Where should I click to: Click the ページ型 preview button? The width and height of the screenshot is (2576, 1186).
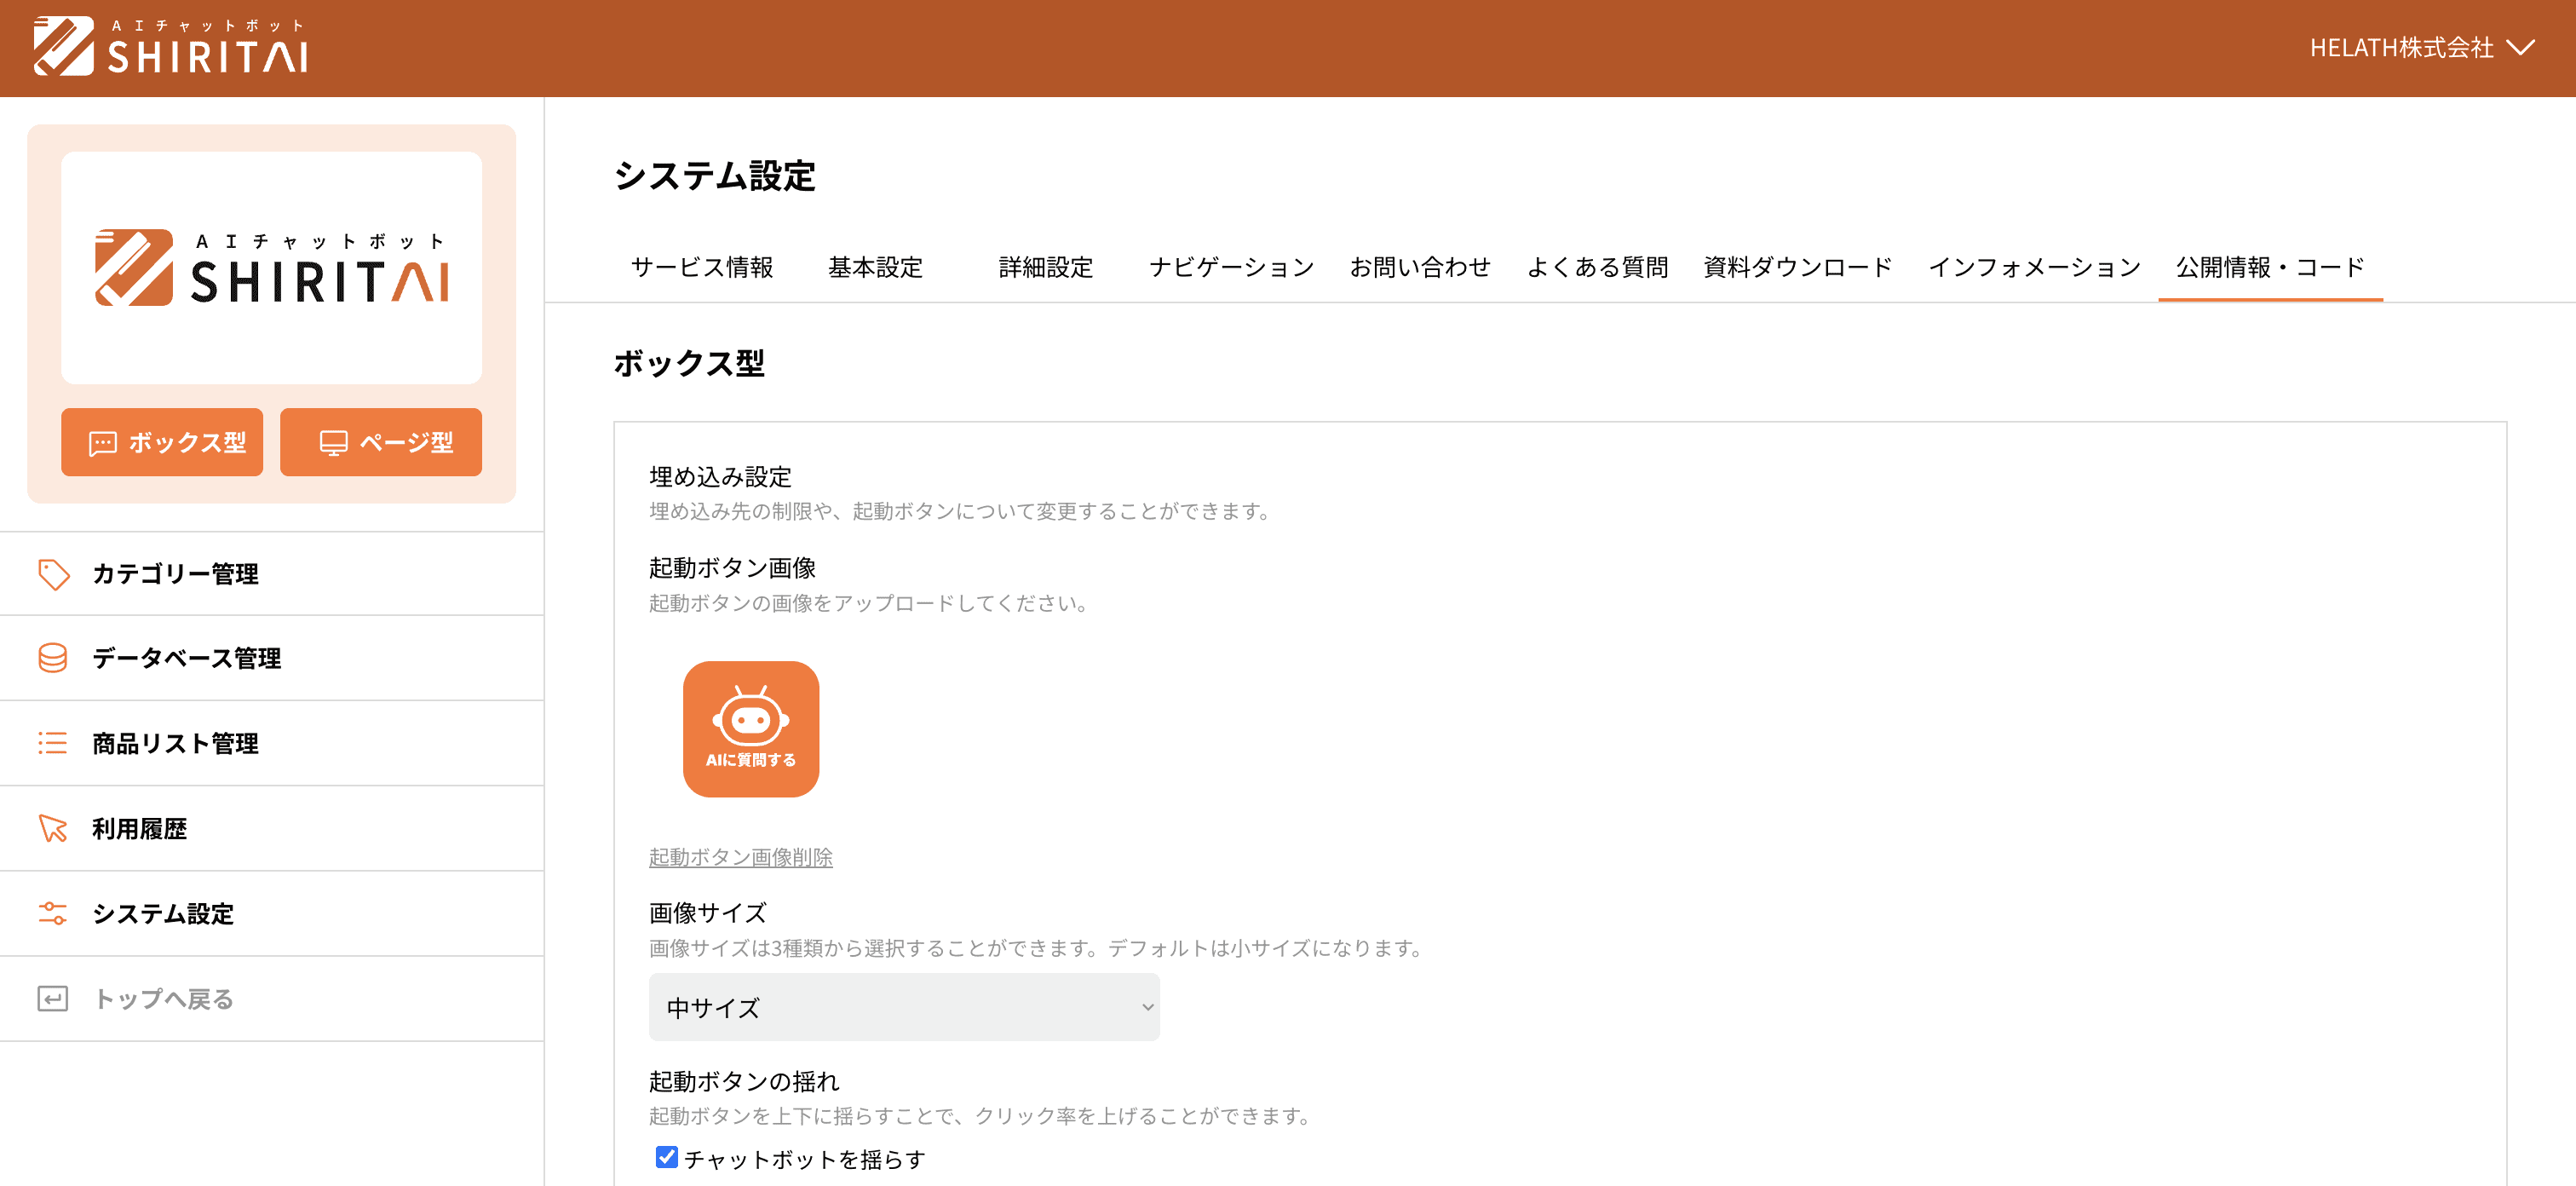380,442
